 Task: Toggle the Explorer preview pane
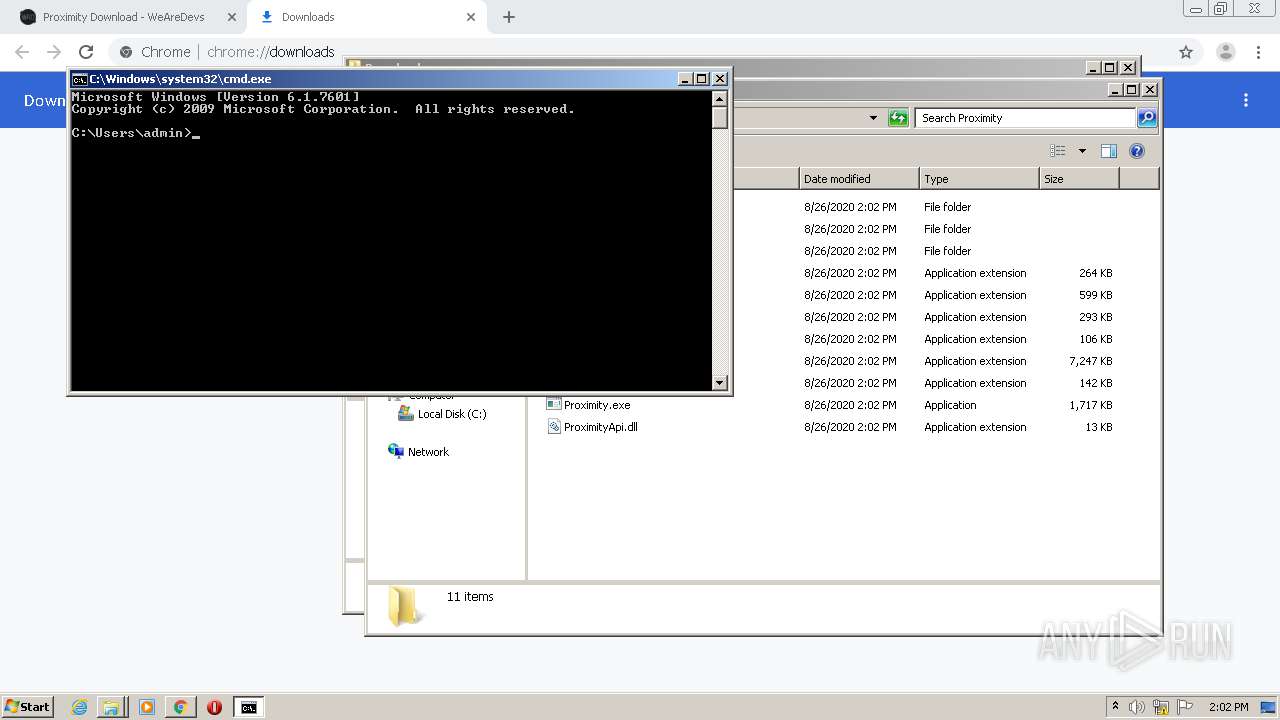pos(1108,151)
